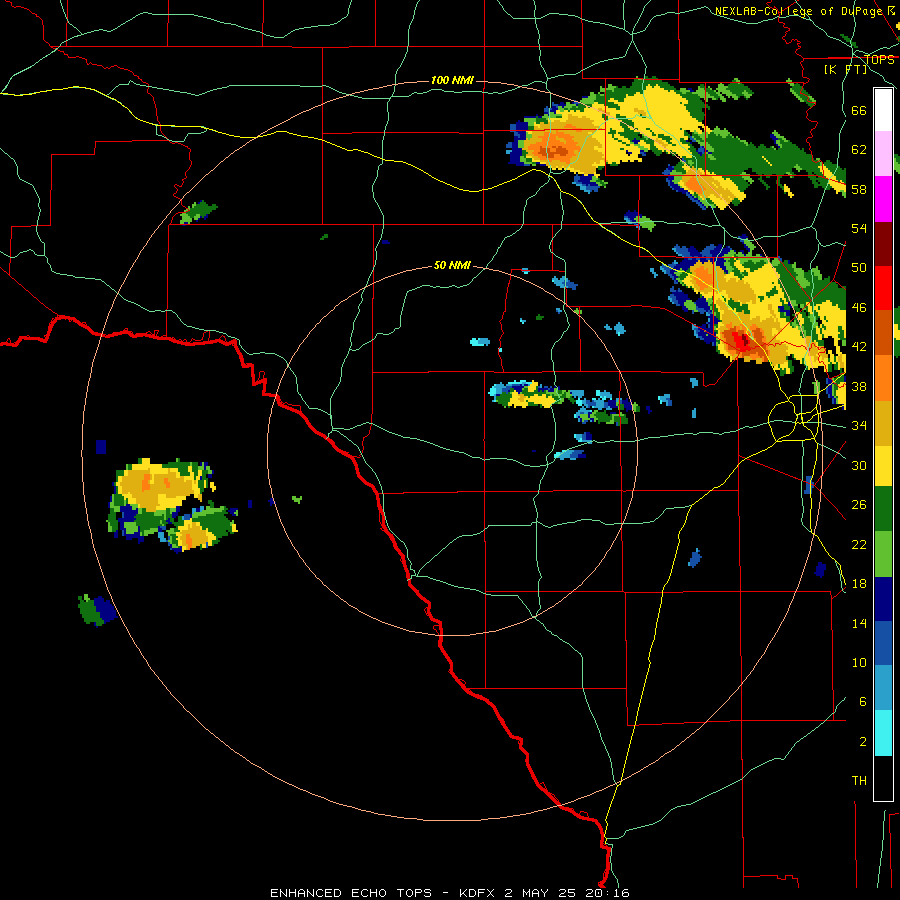This screenshot has width=900, height=900.
Task: Click legend value "54"
Action: pyautogui.click(x=859, y=228)
